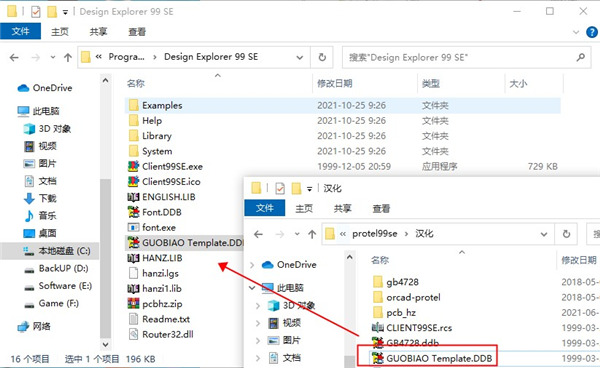Image resolution: width=600 pixels, height=368 pixels.
Task: Go up one level in Design Explorer window
Action: point(68,57)
